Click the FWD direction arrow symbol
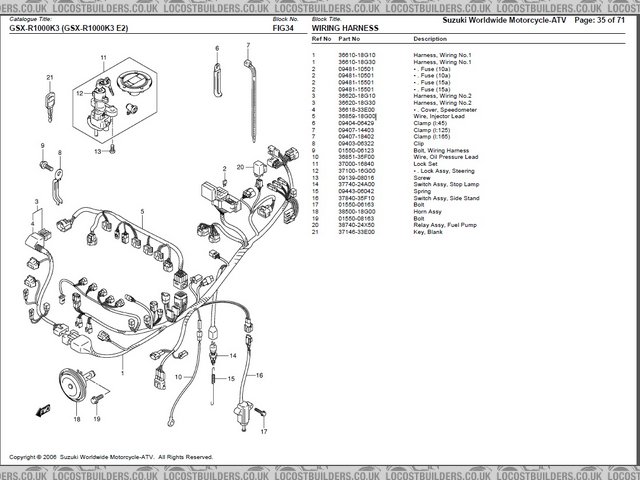Image resolution: width=640 pixels, height=480 pixels. pos(45,410)
